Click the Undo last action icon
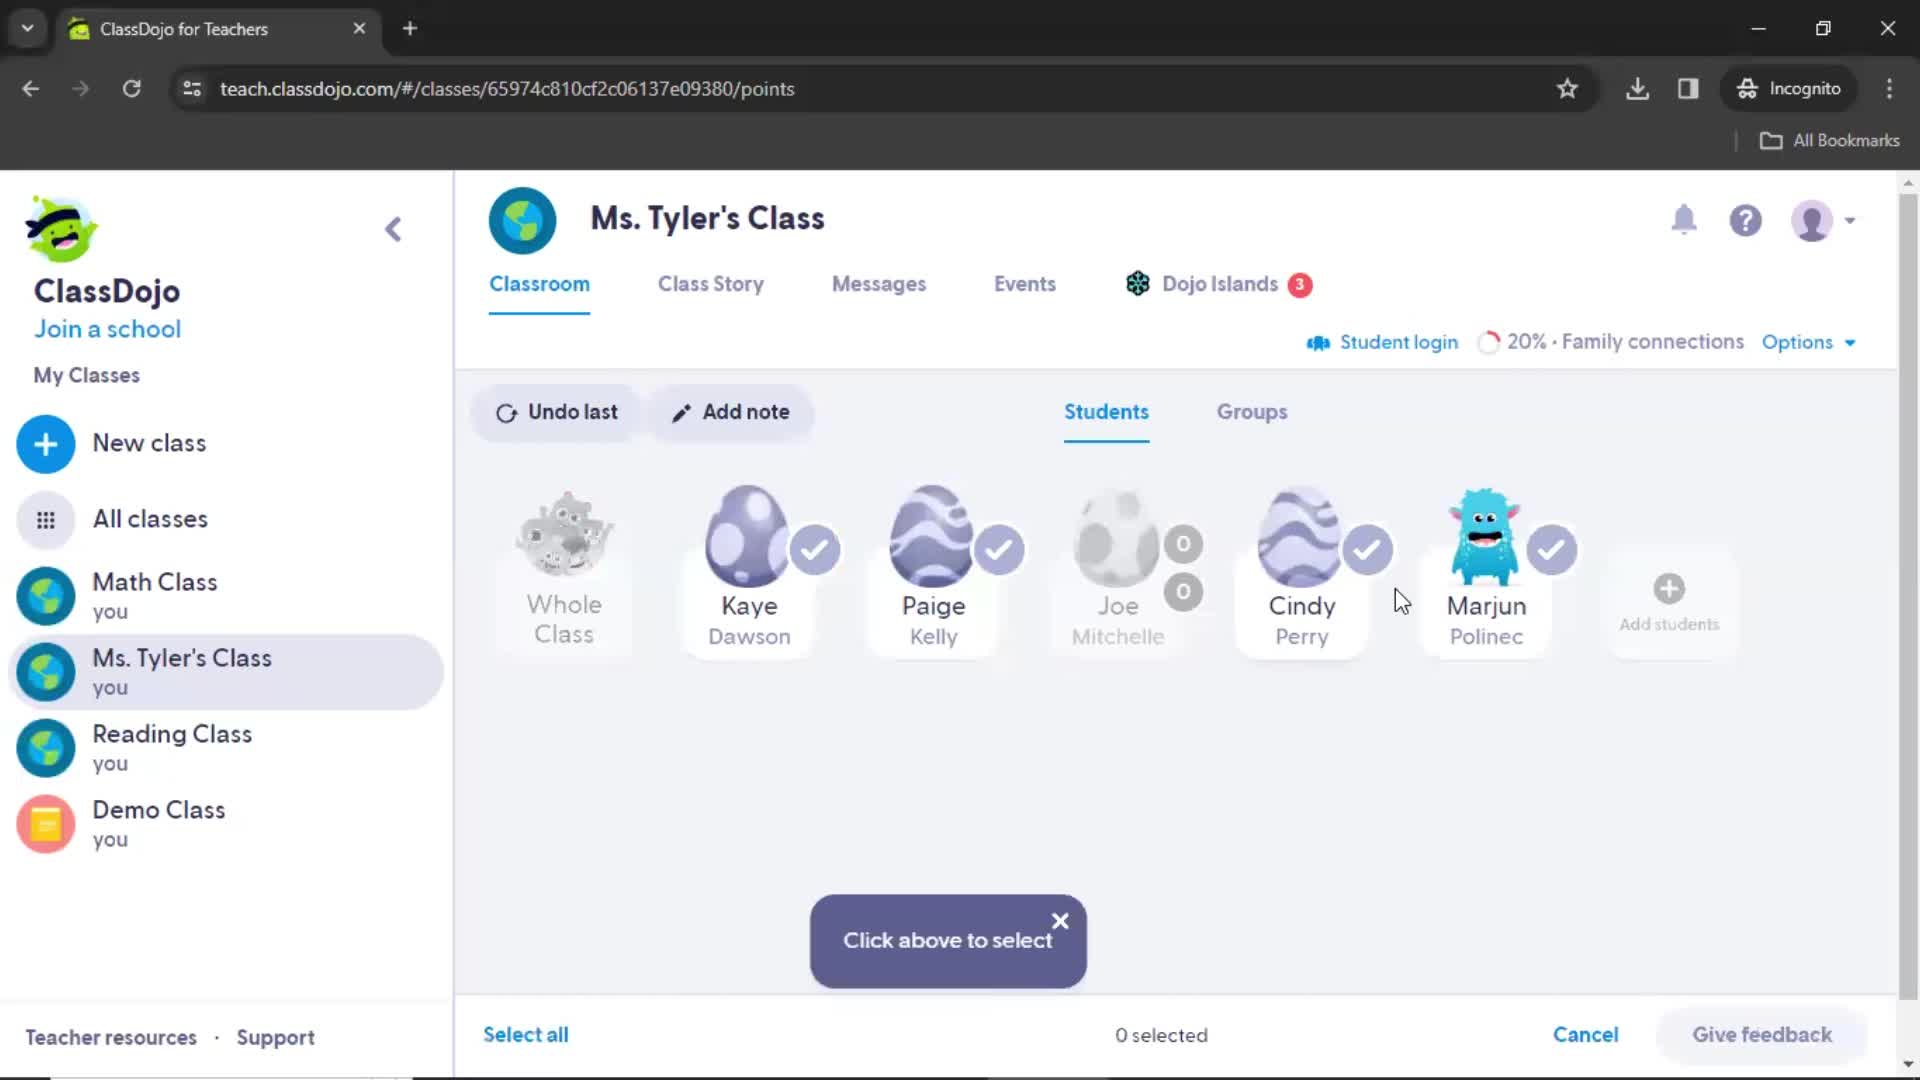Screen dimensions: 1920x1080 tap(508, 413)
